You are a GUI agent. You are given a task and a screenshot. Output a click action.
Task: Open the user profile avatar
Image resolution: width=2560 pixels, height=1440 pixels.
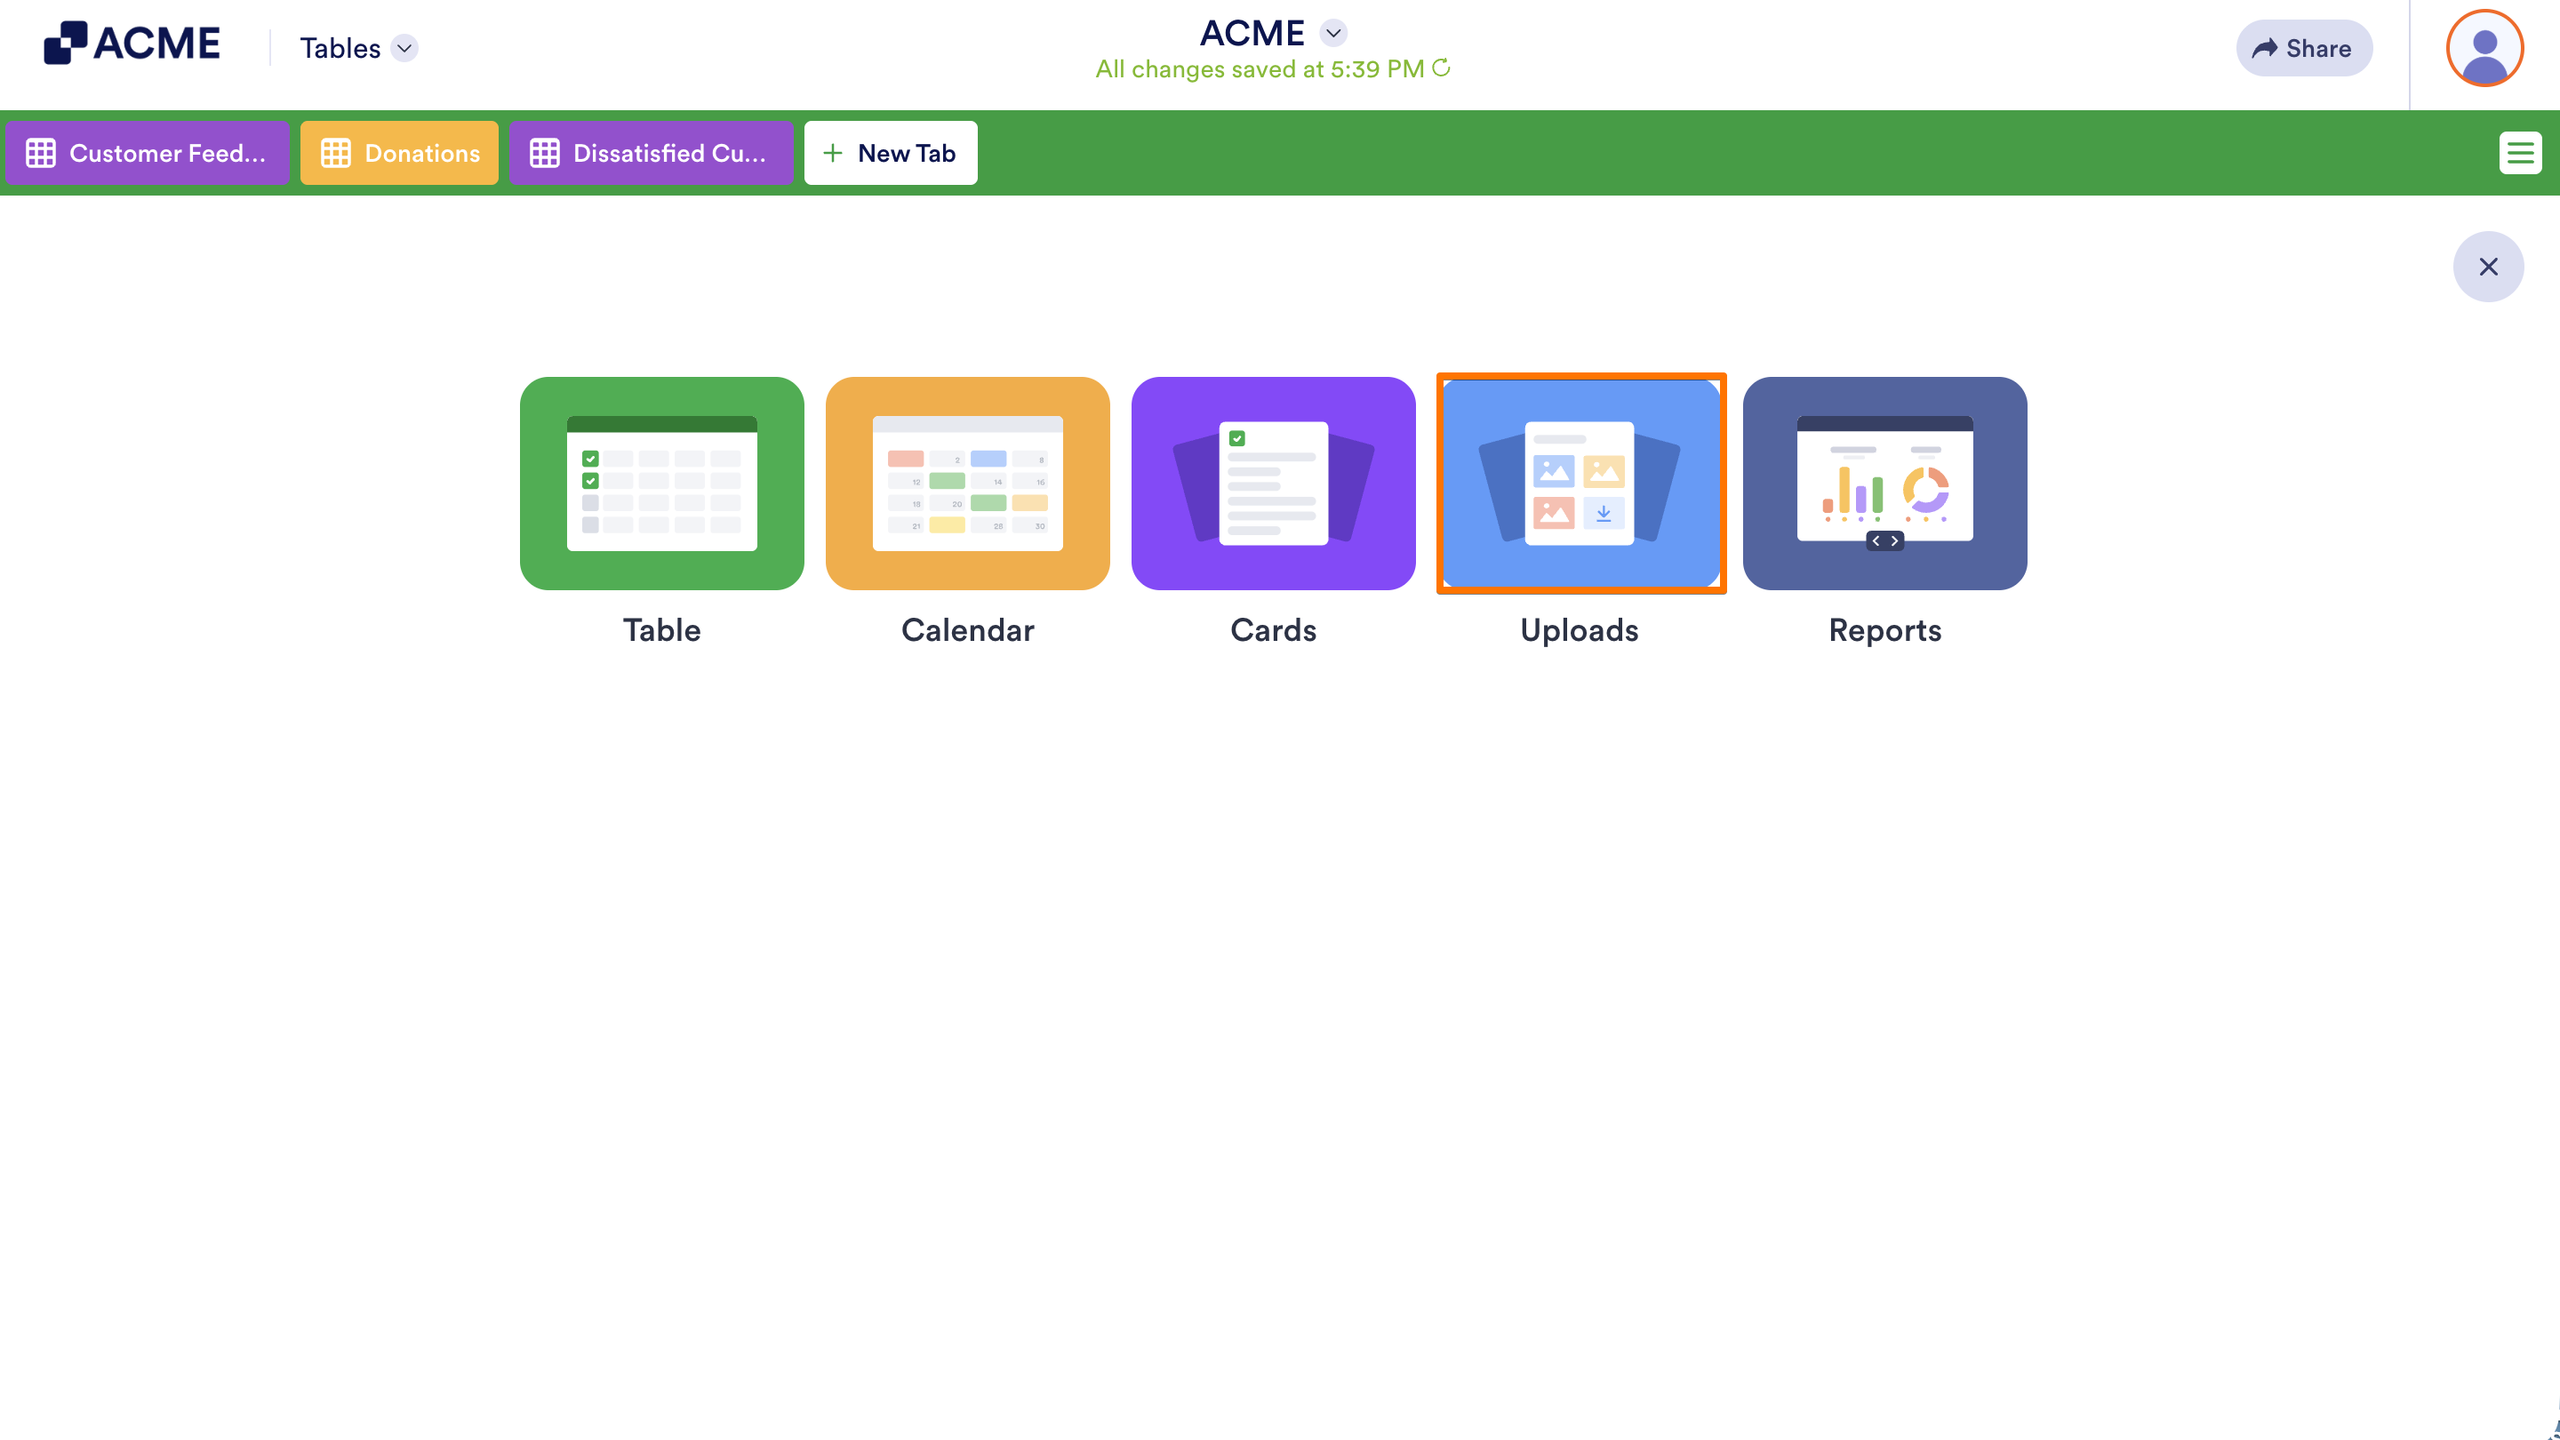tap(2485, 48)
